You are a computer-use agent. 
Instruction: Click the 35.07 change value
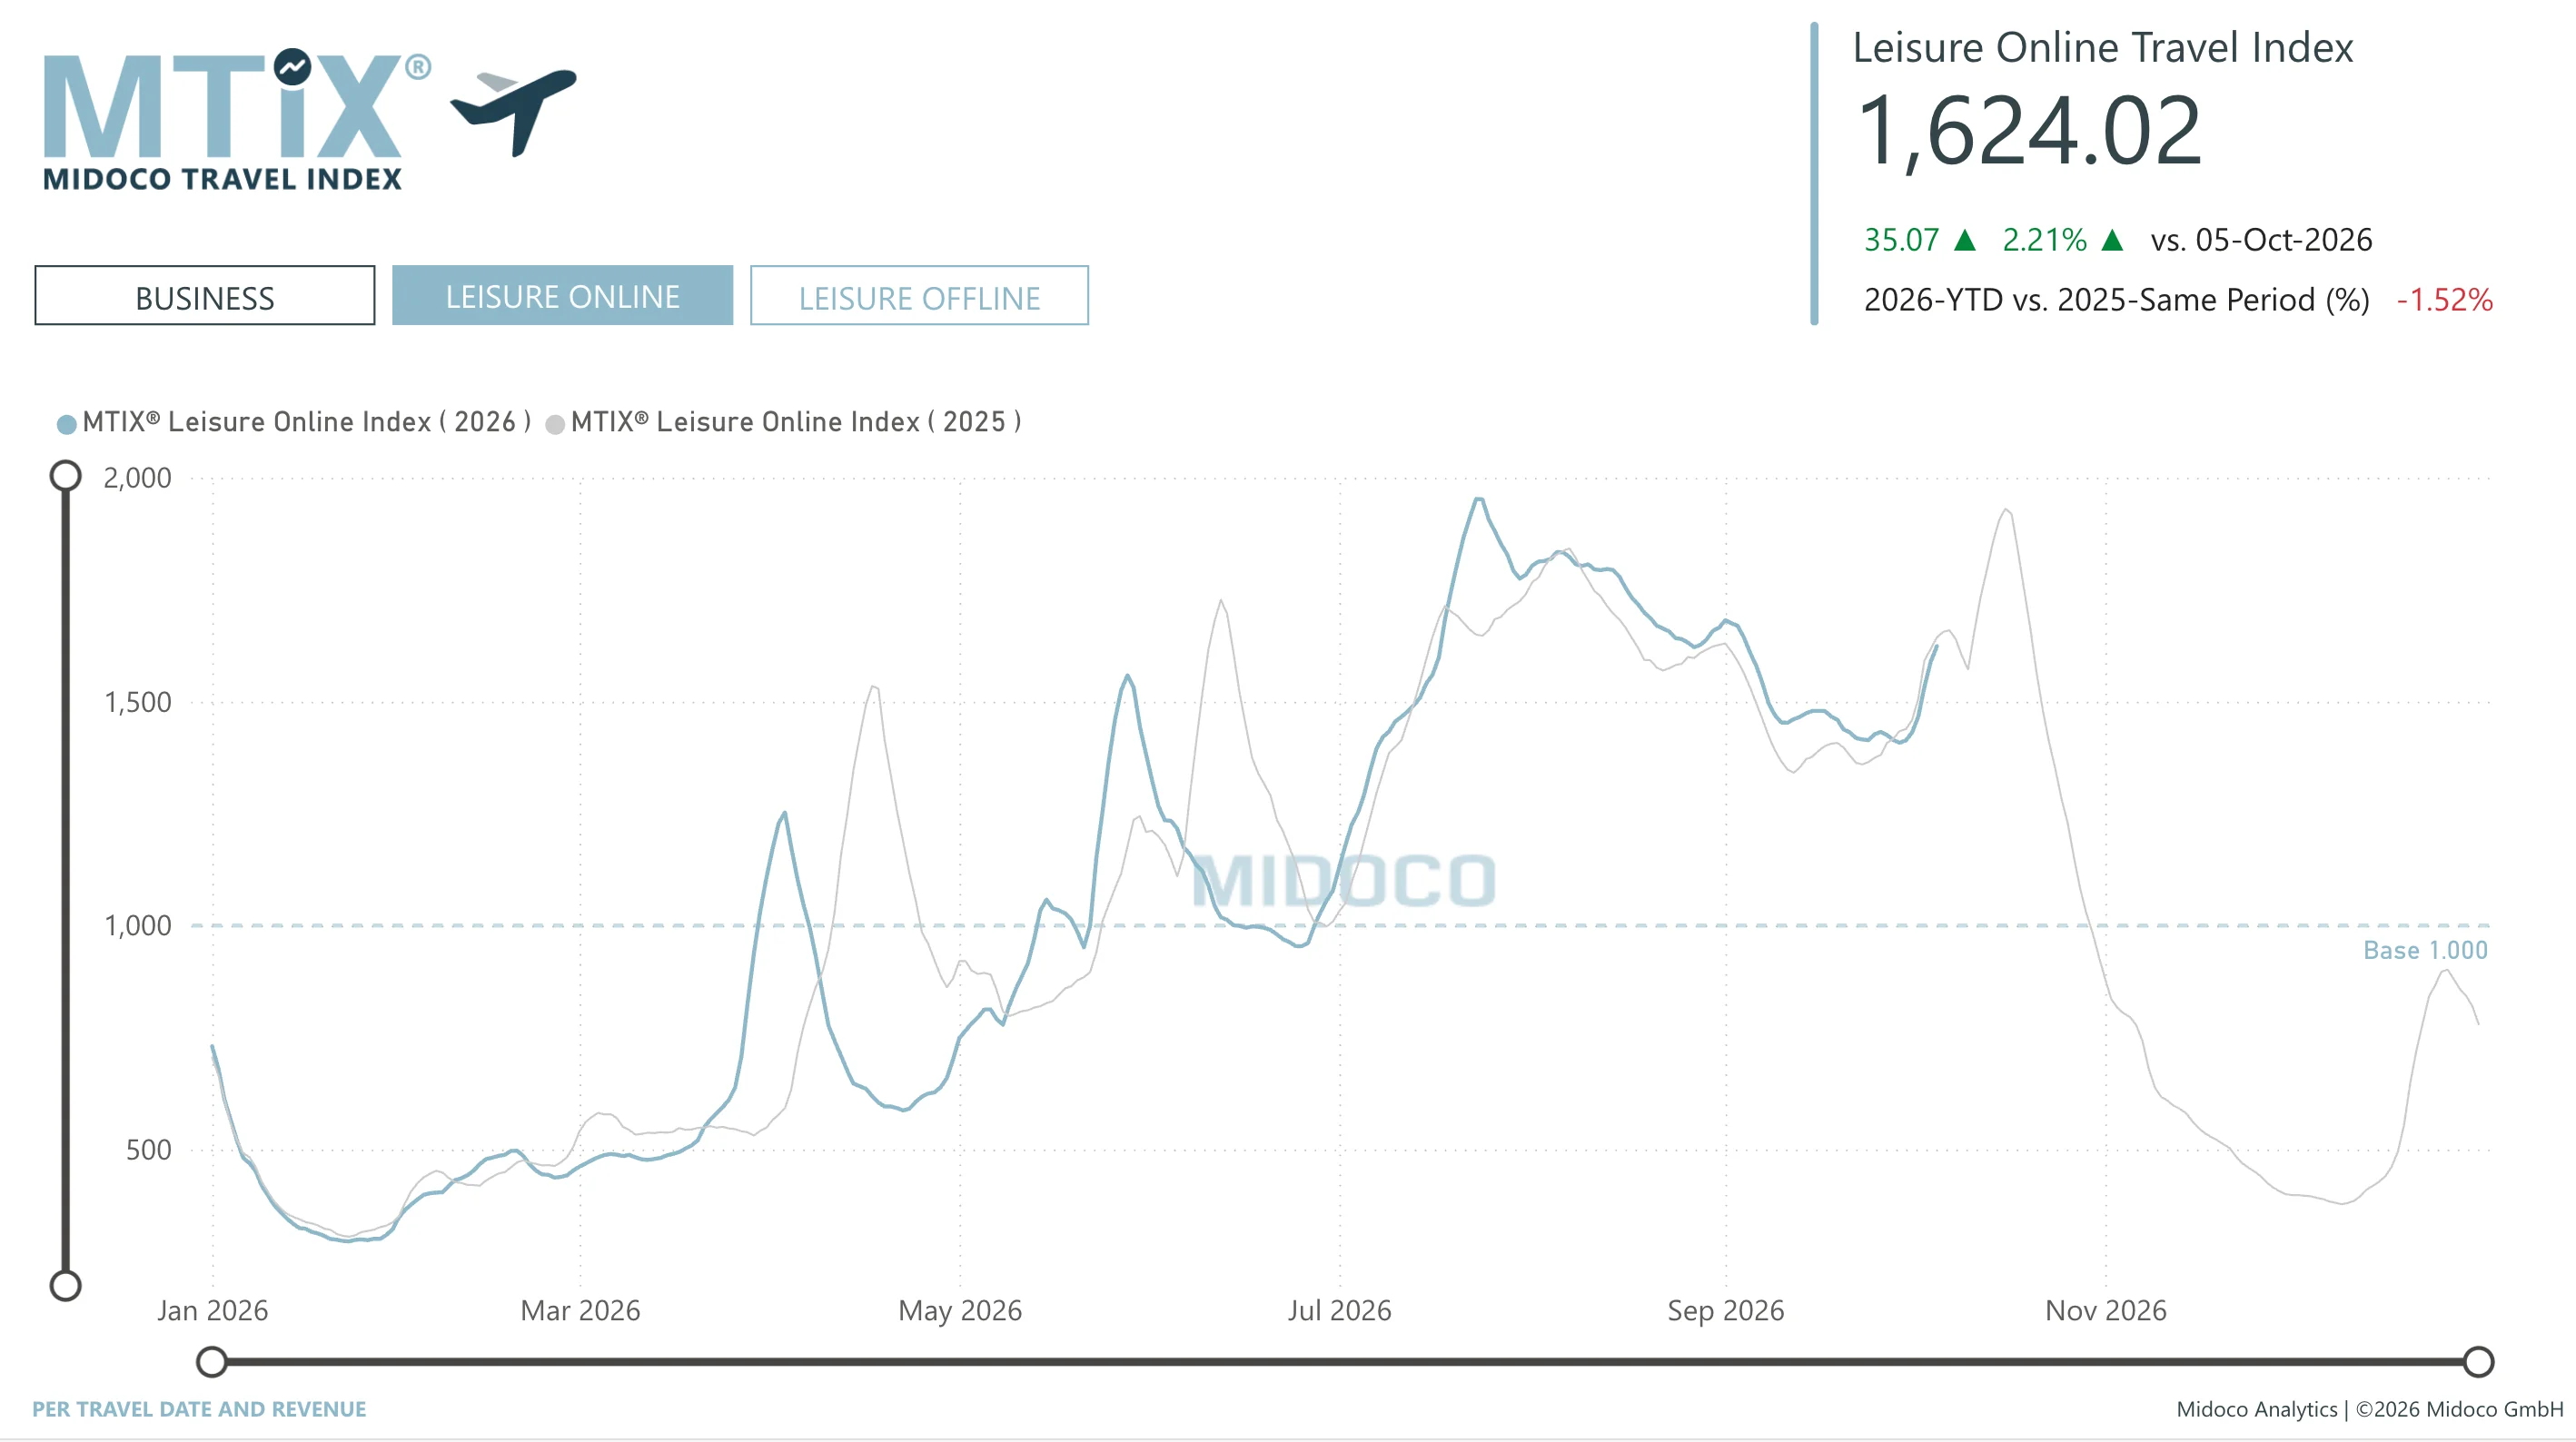click(x=1901, y=240)
